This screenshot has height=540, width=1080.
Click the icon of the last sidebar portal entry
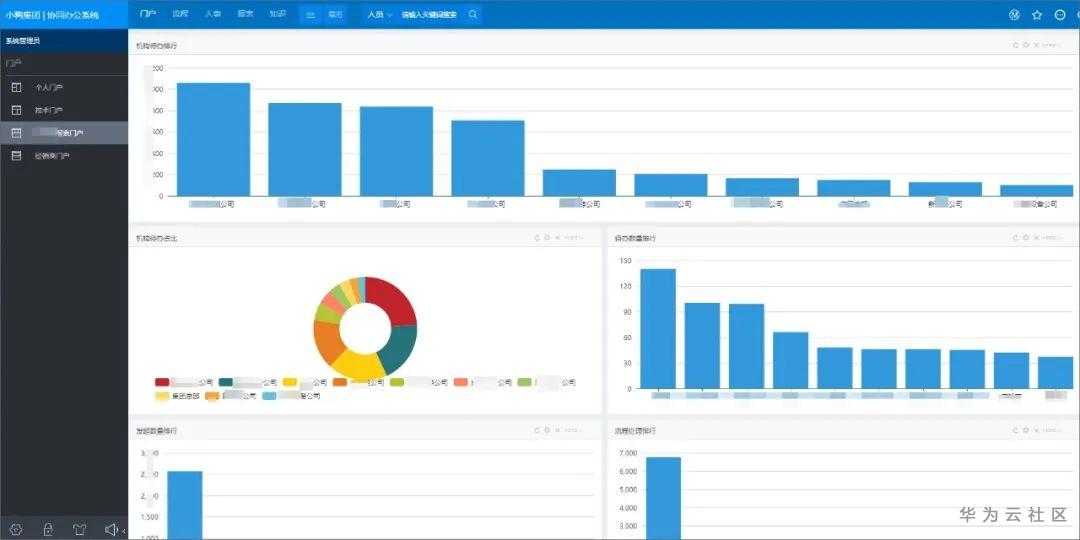tap(17, 156)
